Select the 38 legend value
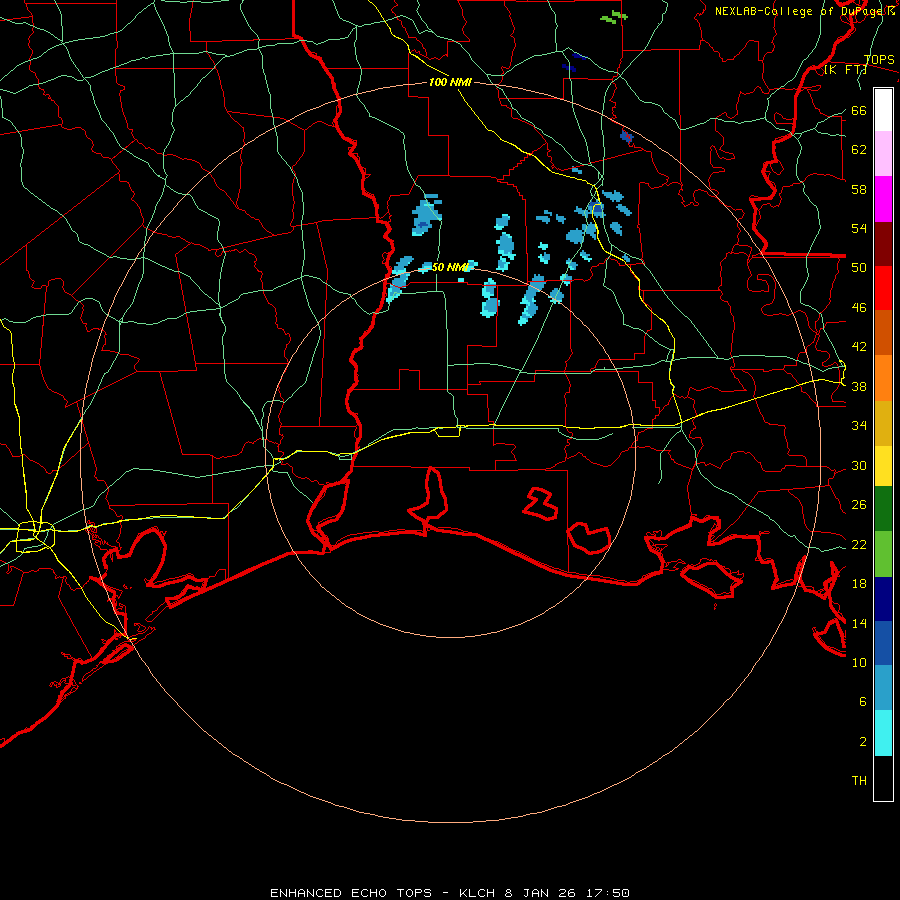 click(859, 386)
